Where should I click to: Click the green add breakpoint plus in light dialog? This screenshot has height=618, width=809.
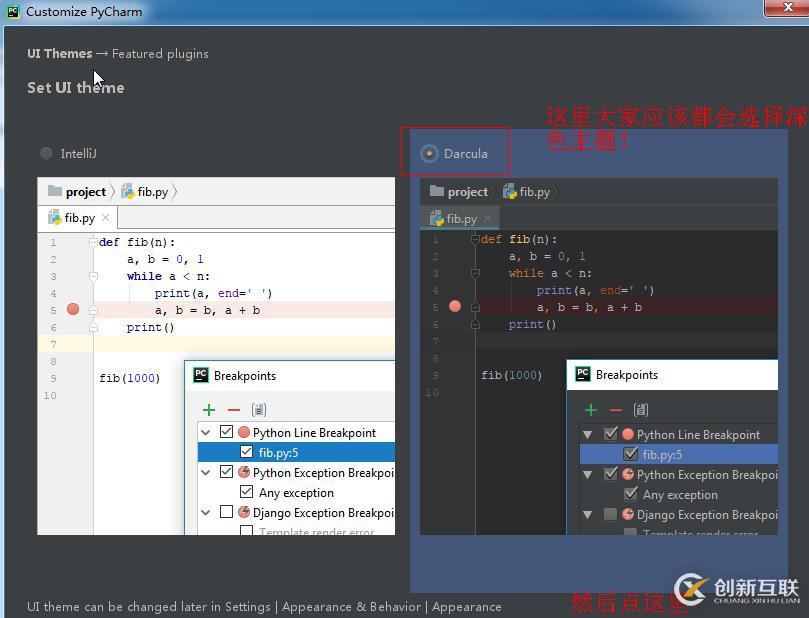(x=209, y=410)
